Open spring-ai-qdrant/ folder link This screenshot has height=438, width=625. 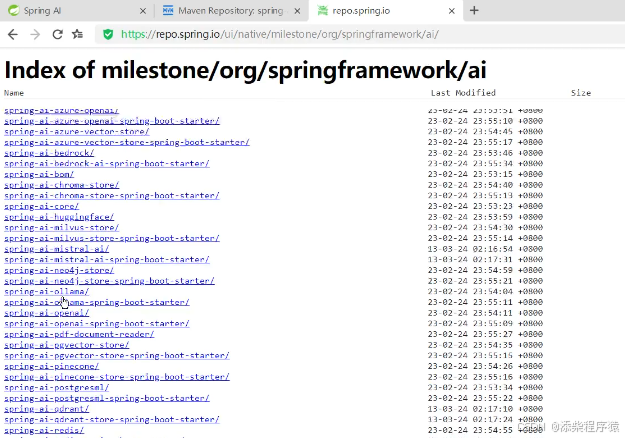click(46, 409)
